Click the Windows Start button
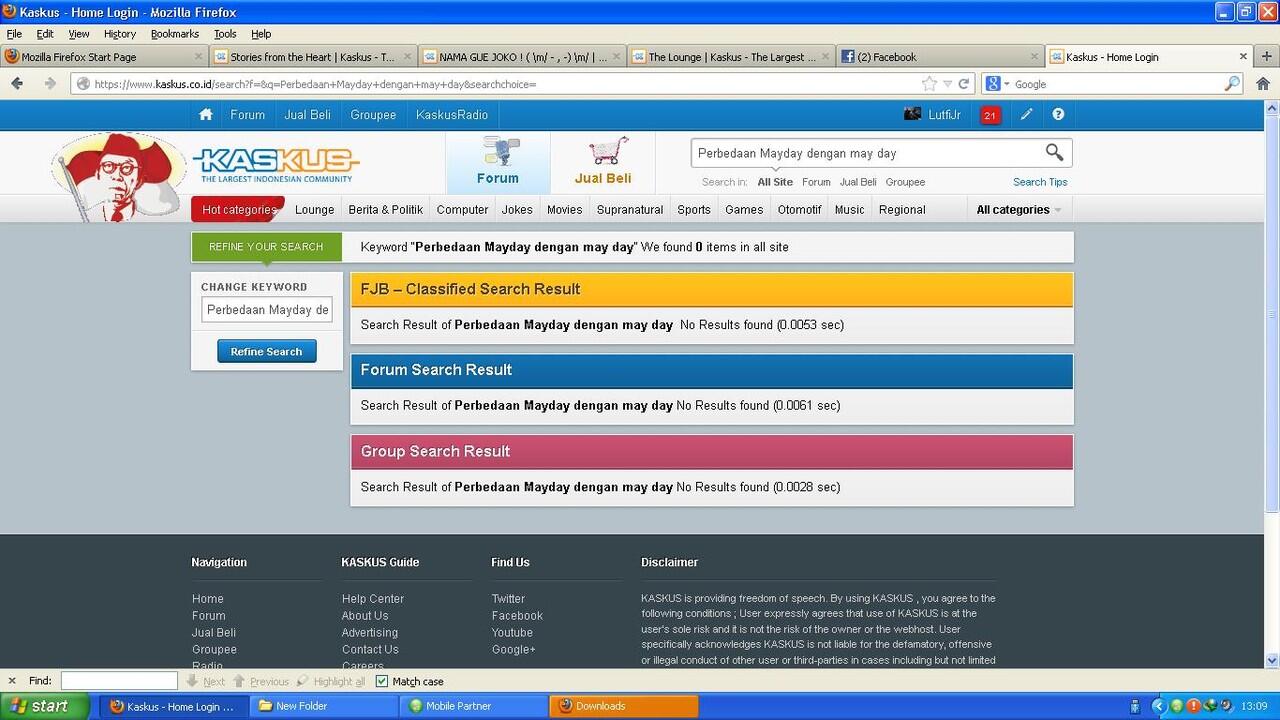 click(45, 706)
